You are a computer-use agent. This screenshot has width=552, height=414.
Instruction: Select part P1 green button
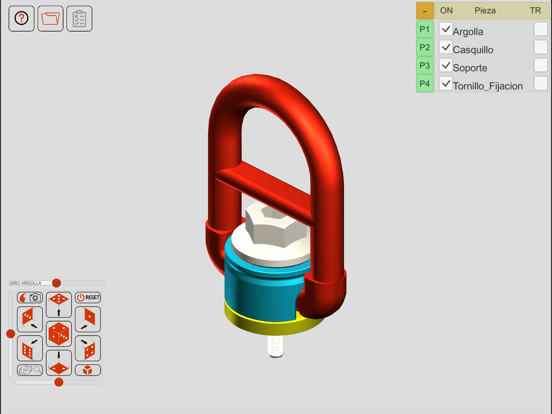click(425, 29)
